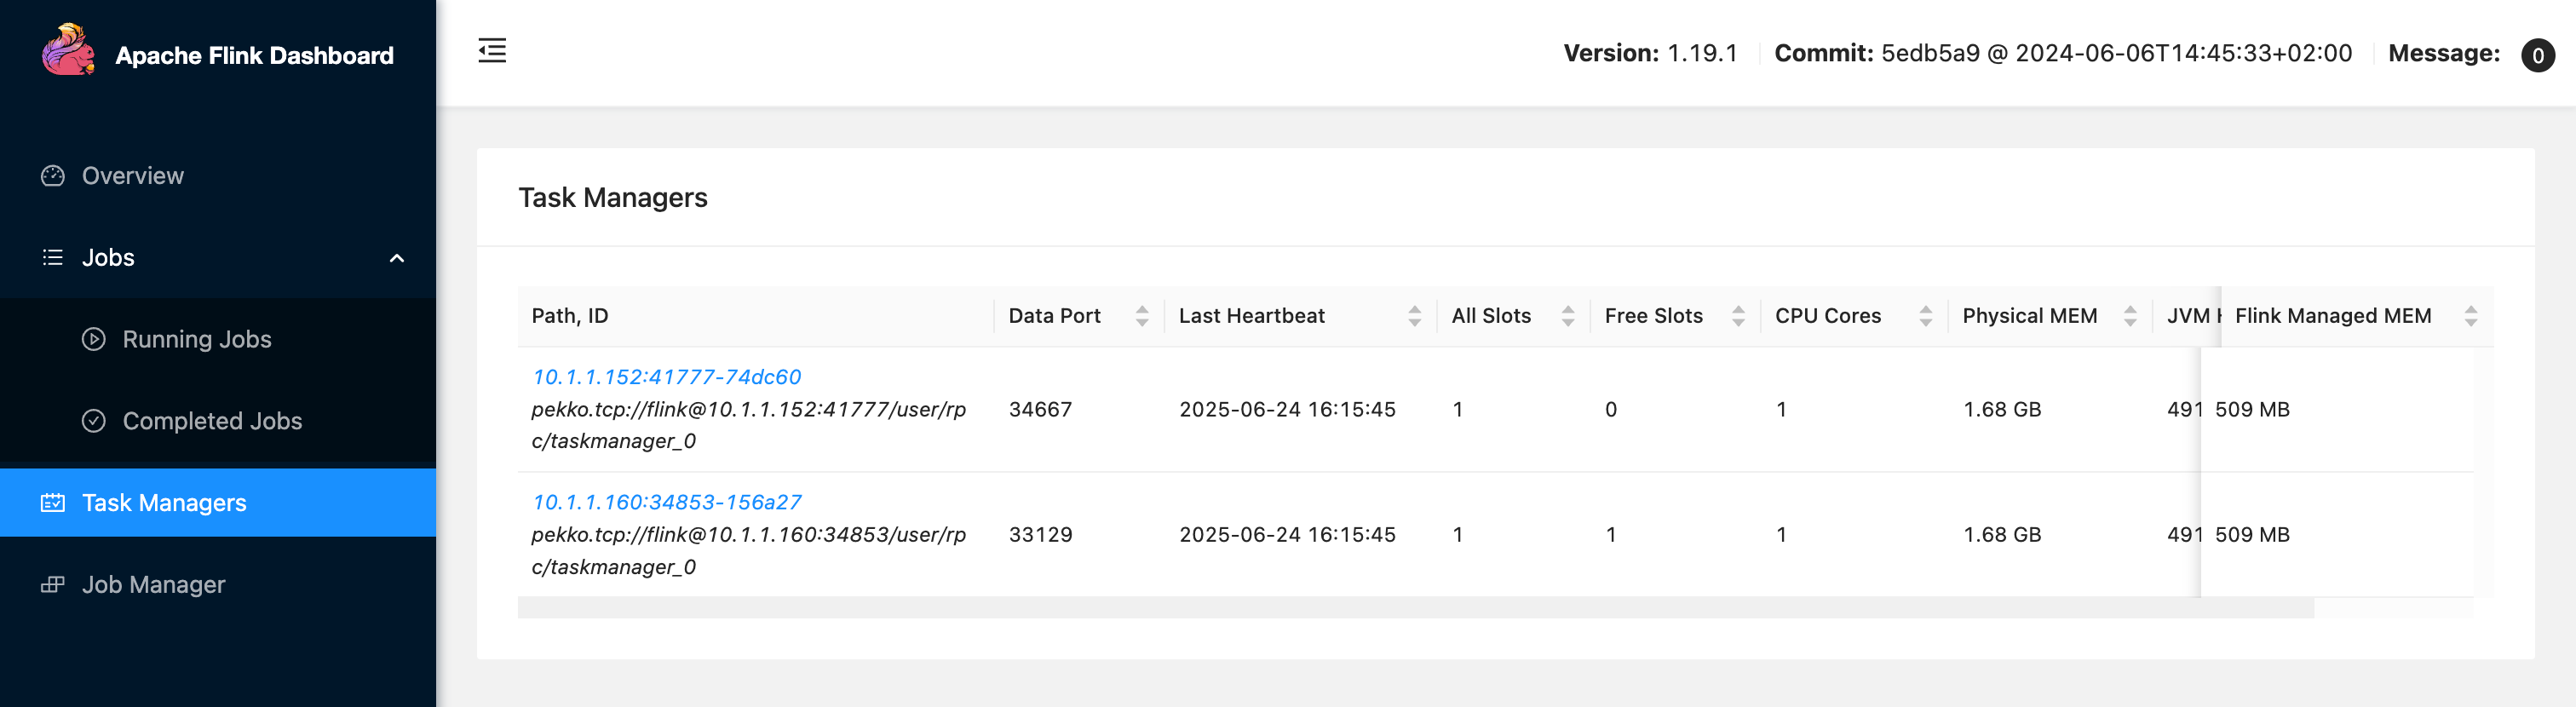Open task manager 10.1.1.160:34853-156a27 link

[x=666, y=502]
